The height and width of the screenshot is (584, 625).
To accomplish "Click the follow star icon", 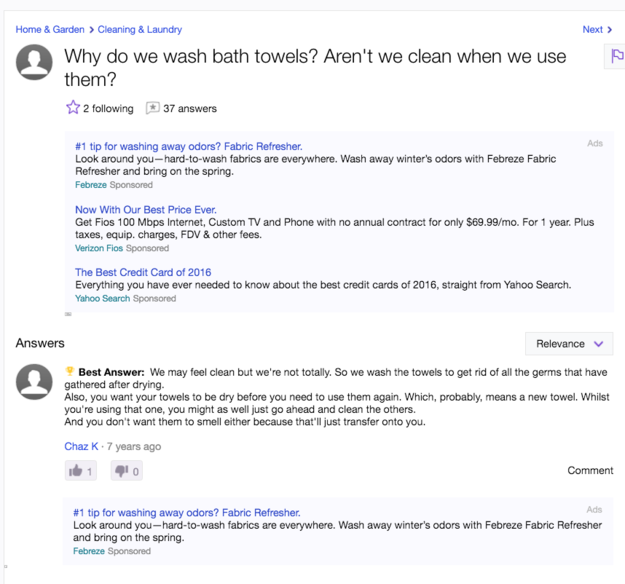I will pyautogui.click(x=73, y=107).
